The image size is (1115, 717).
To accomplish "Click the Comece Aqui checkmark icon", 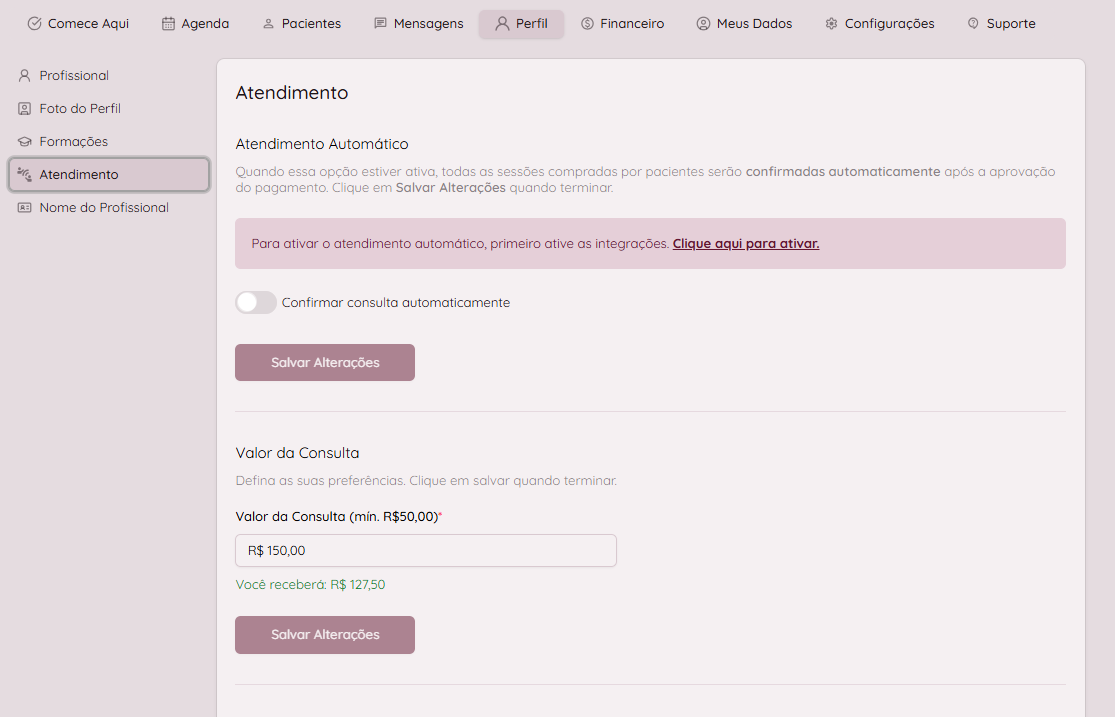I will pyautogui.click(x=35, y=24).
